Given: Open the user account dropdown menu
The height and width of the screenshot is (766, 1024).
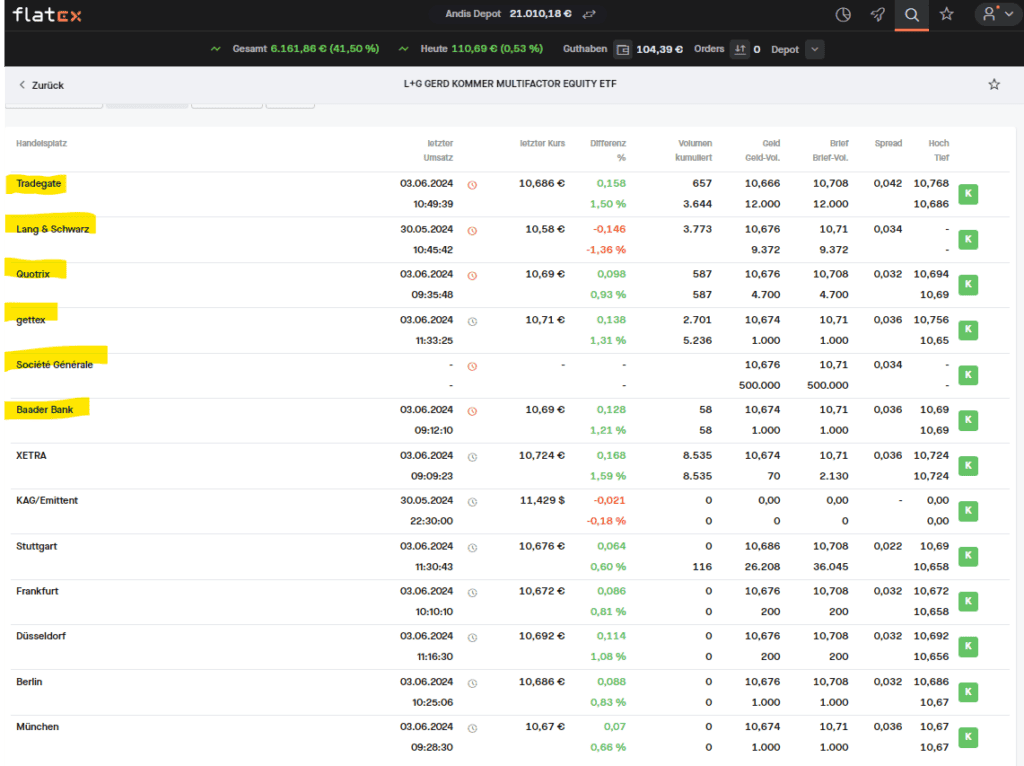Looking at the screenshot, I should pos(996,15).
